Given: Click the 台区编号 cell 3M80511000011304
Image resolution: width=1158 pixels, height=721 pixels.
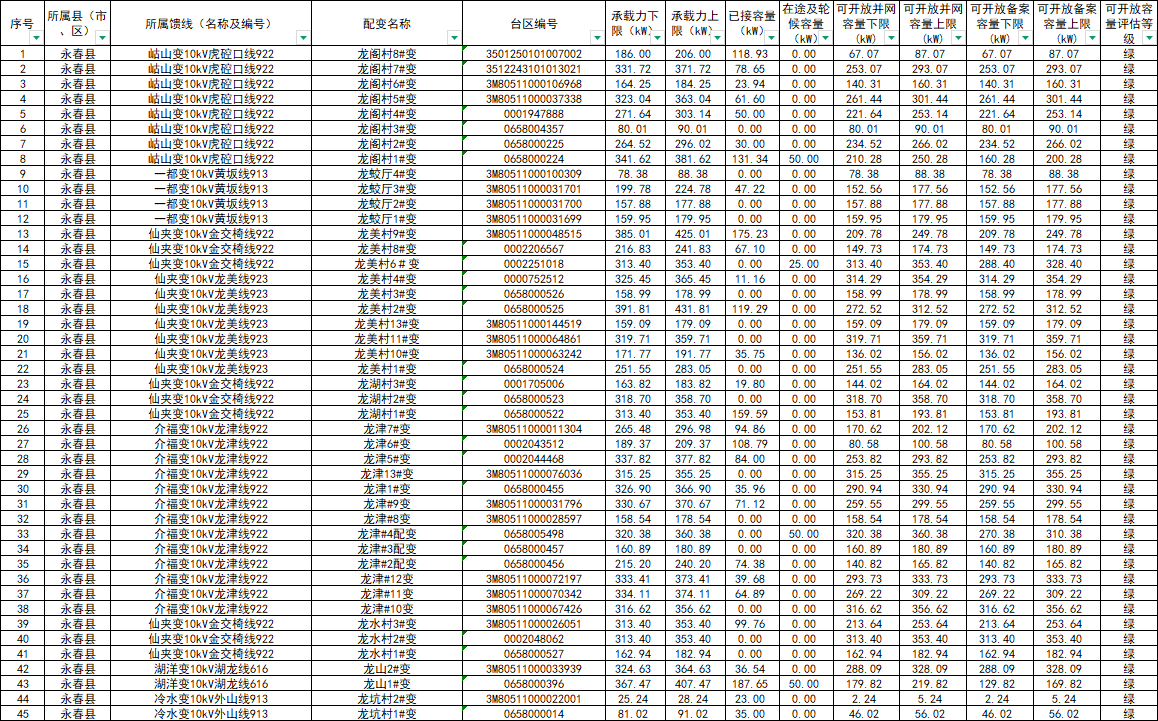Looking at the screenshot, I should (534, 429).
